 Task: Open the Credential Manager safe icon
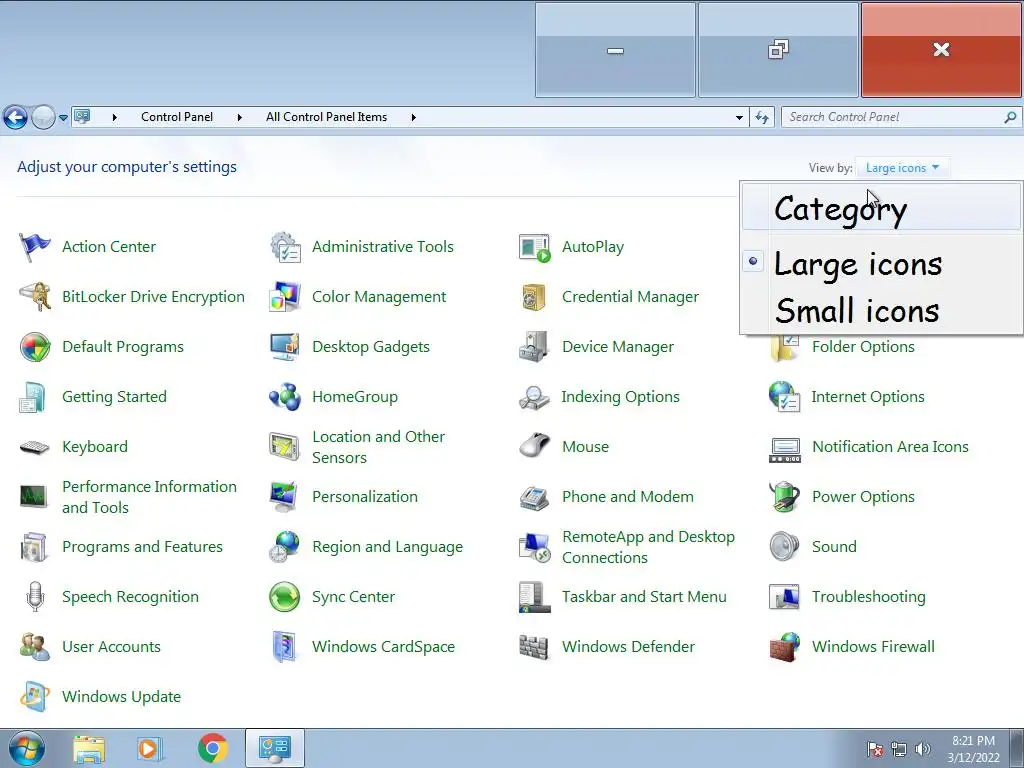(x=534, y=296)
